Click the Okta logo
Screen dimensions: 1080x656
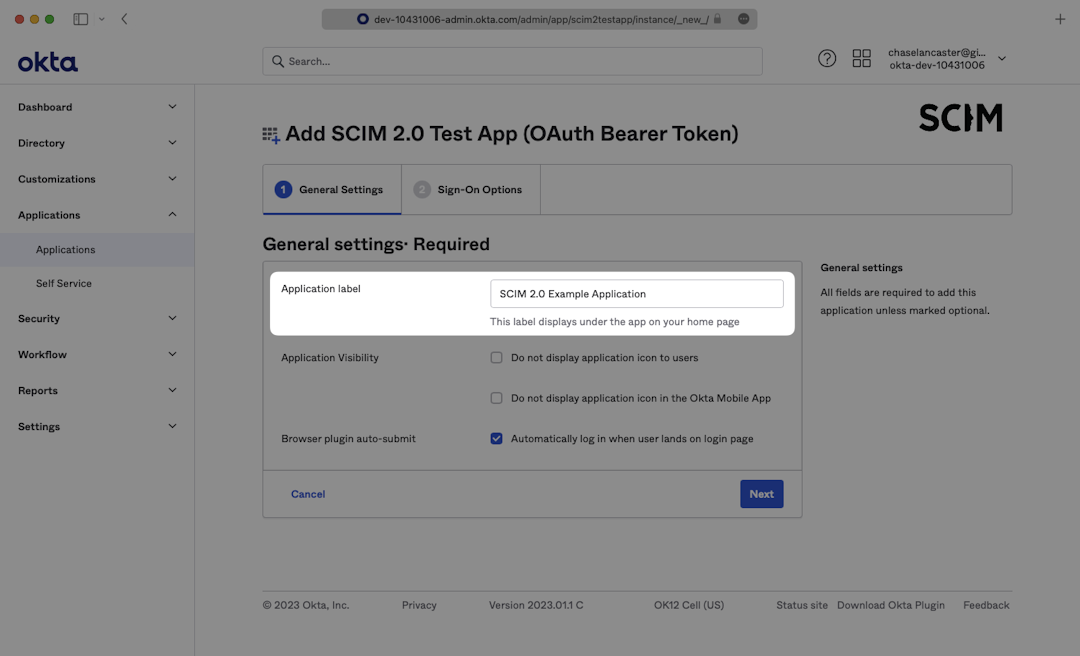(x=47, y=62)
